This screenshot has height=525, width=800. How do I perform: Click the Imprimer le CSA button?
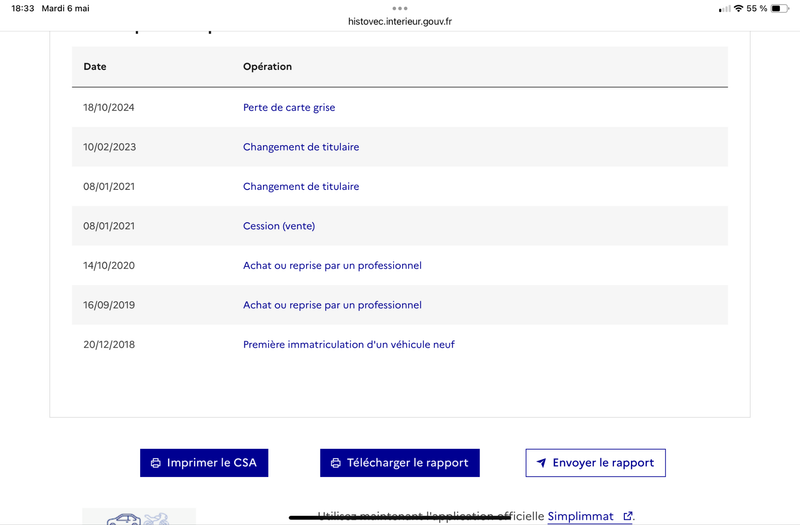(204, 463)
